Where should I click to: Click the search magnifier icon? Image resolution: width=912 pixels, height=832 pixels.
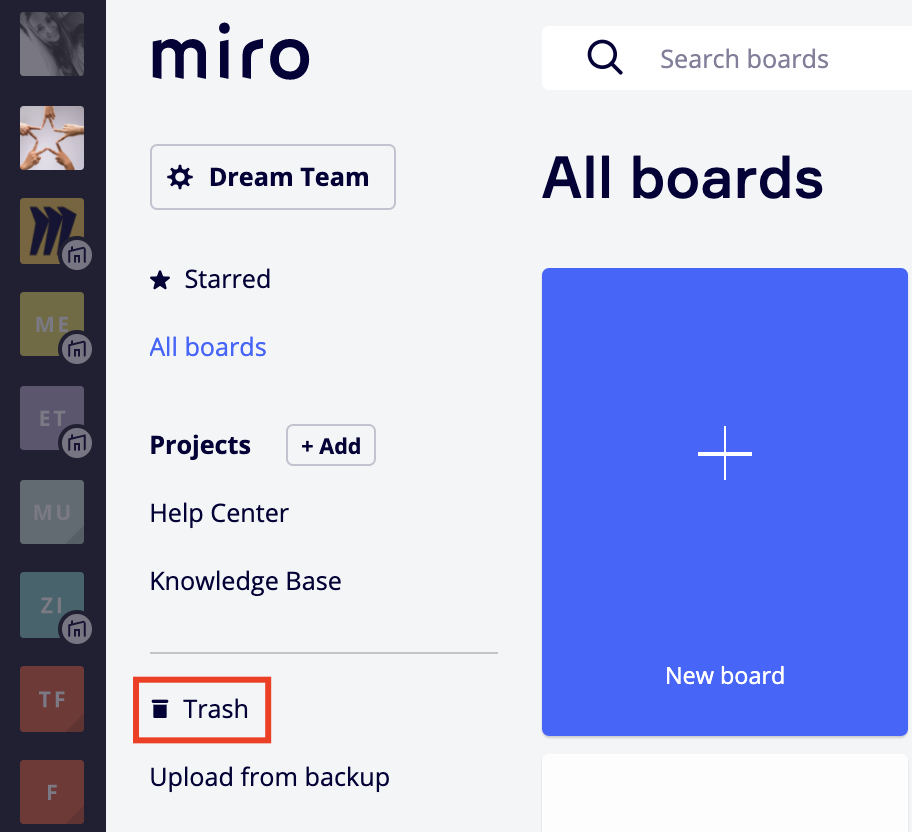click(605, 58)
